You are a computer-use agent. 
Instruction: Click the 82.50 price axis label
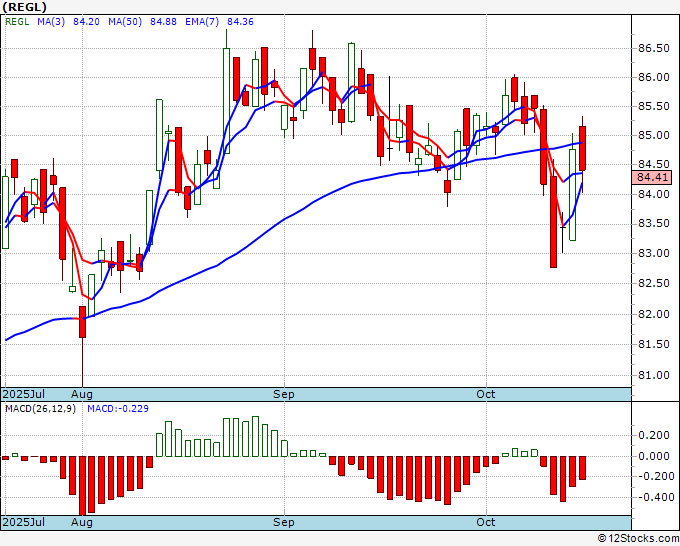[x=654, y=284]
